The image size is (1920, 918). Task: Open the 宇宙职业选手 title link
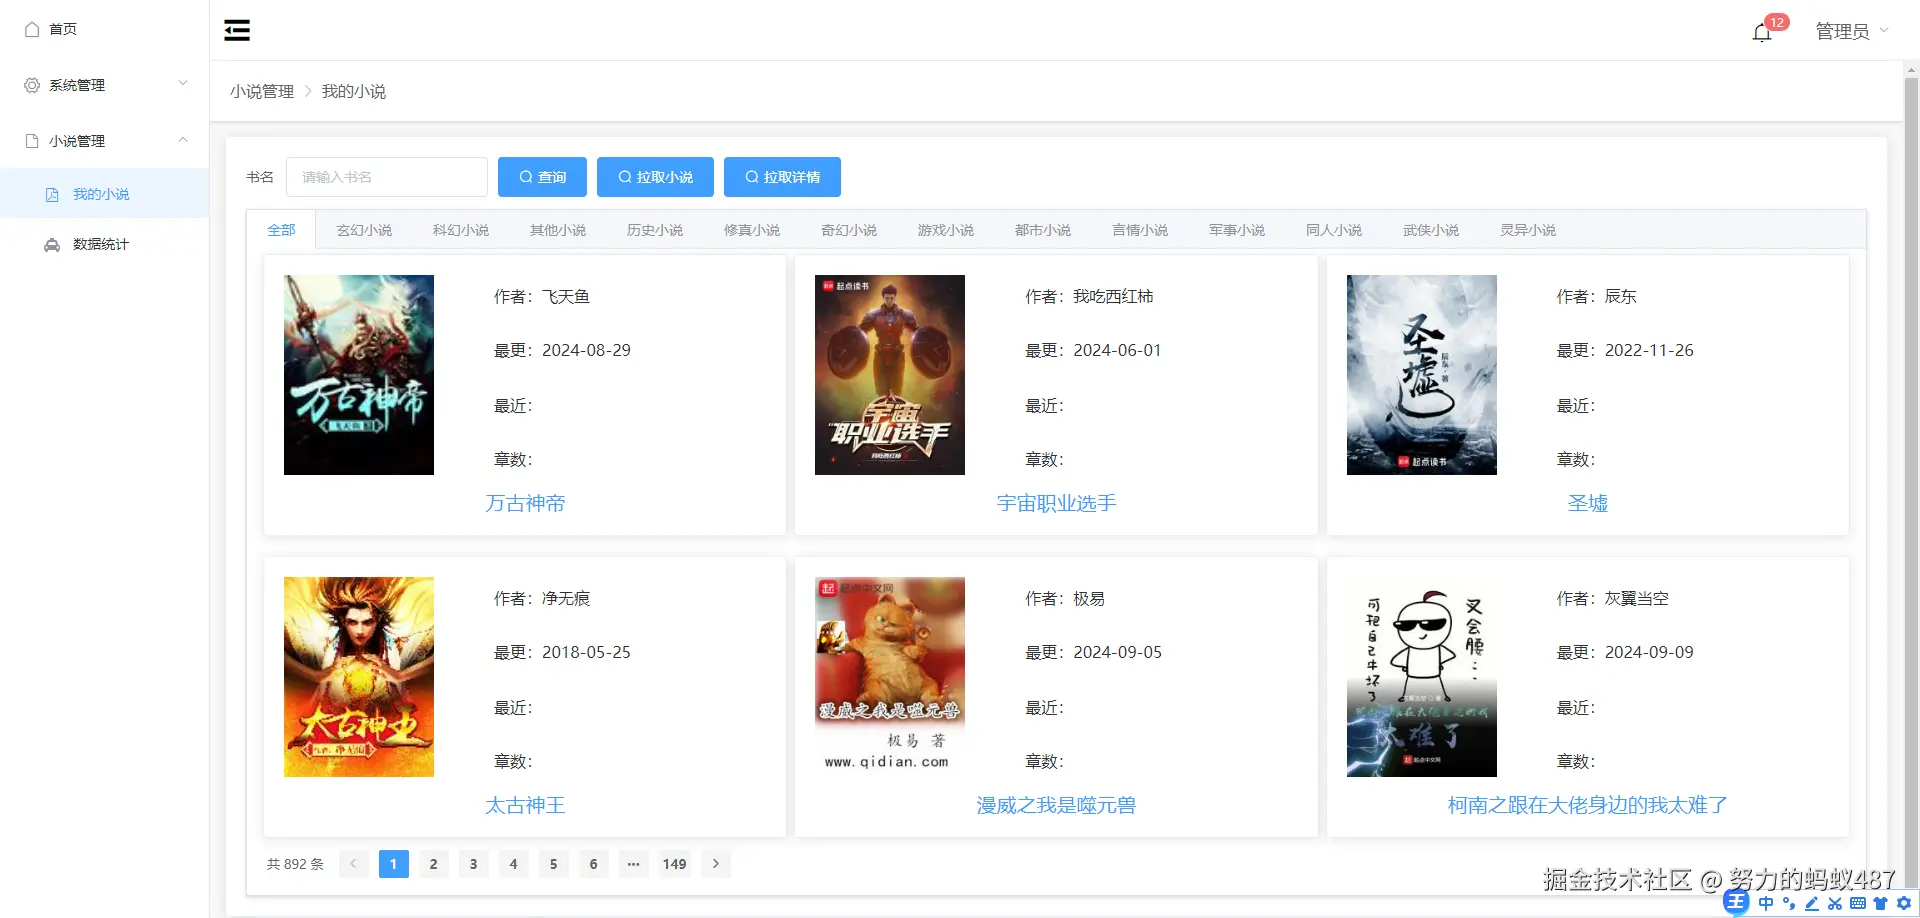click(x=1056, y=503)
